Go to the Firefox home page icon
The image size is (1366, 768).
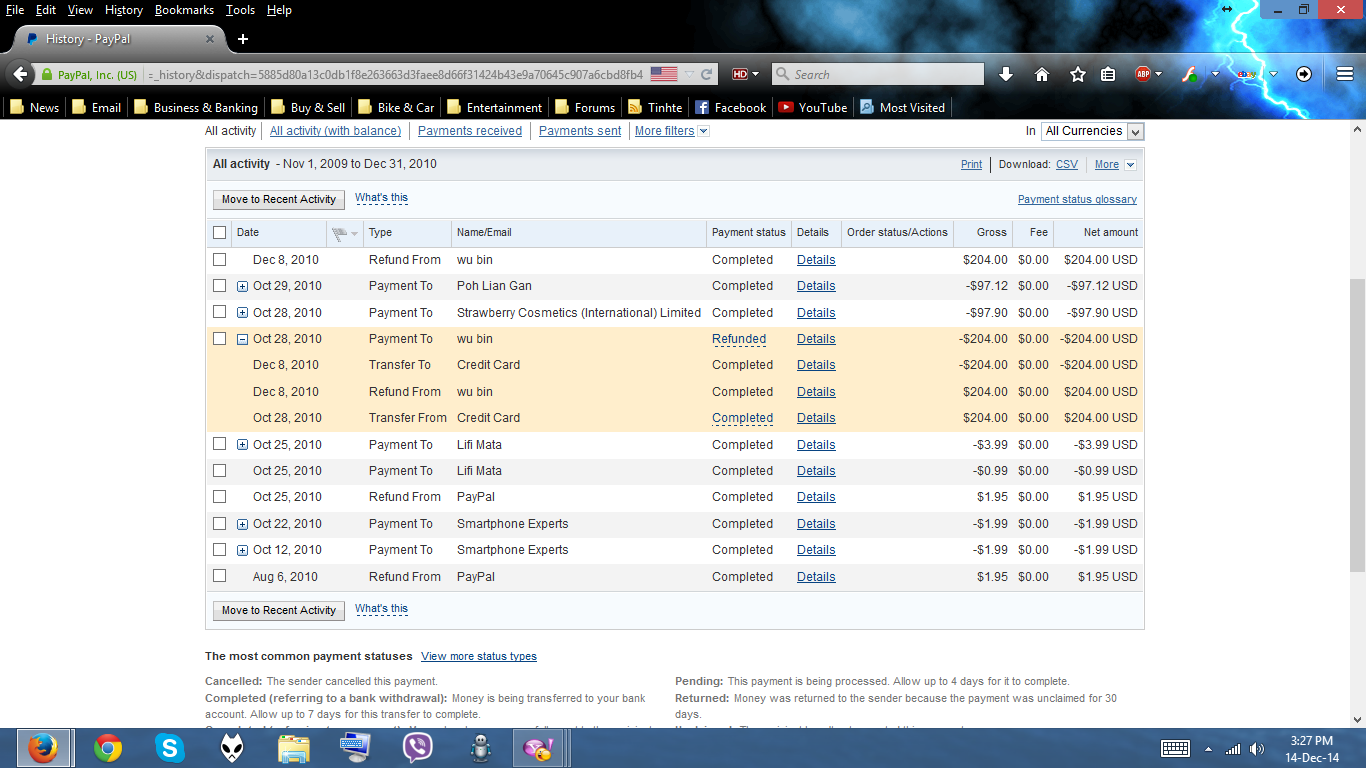click(x=1042, y=74)
